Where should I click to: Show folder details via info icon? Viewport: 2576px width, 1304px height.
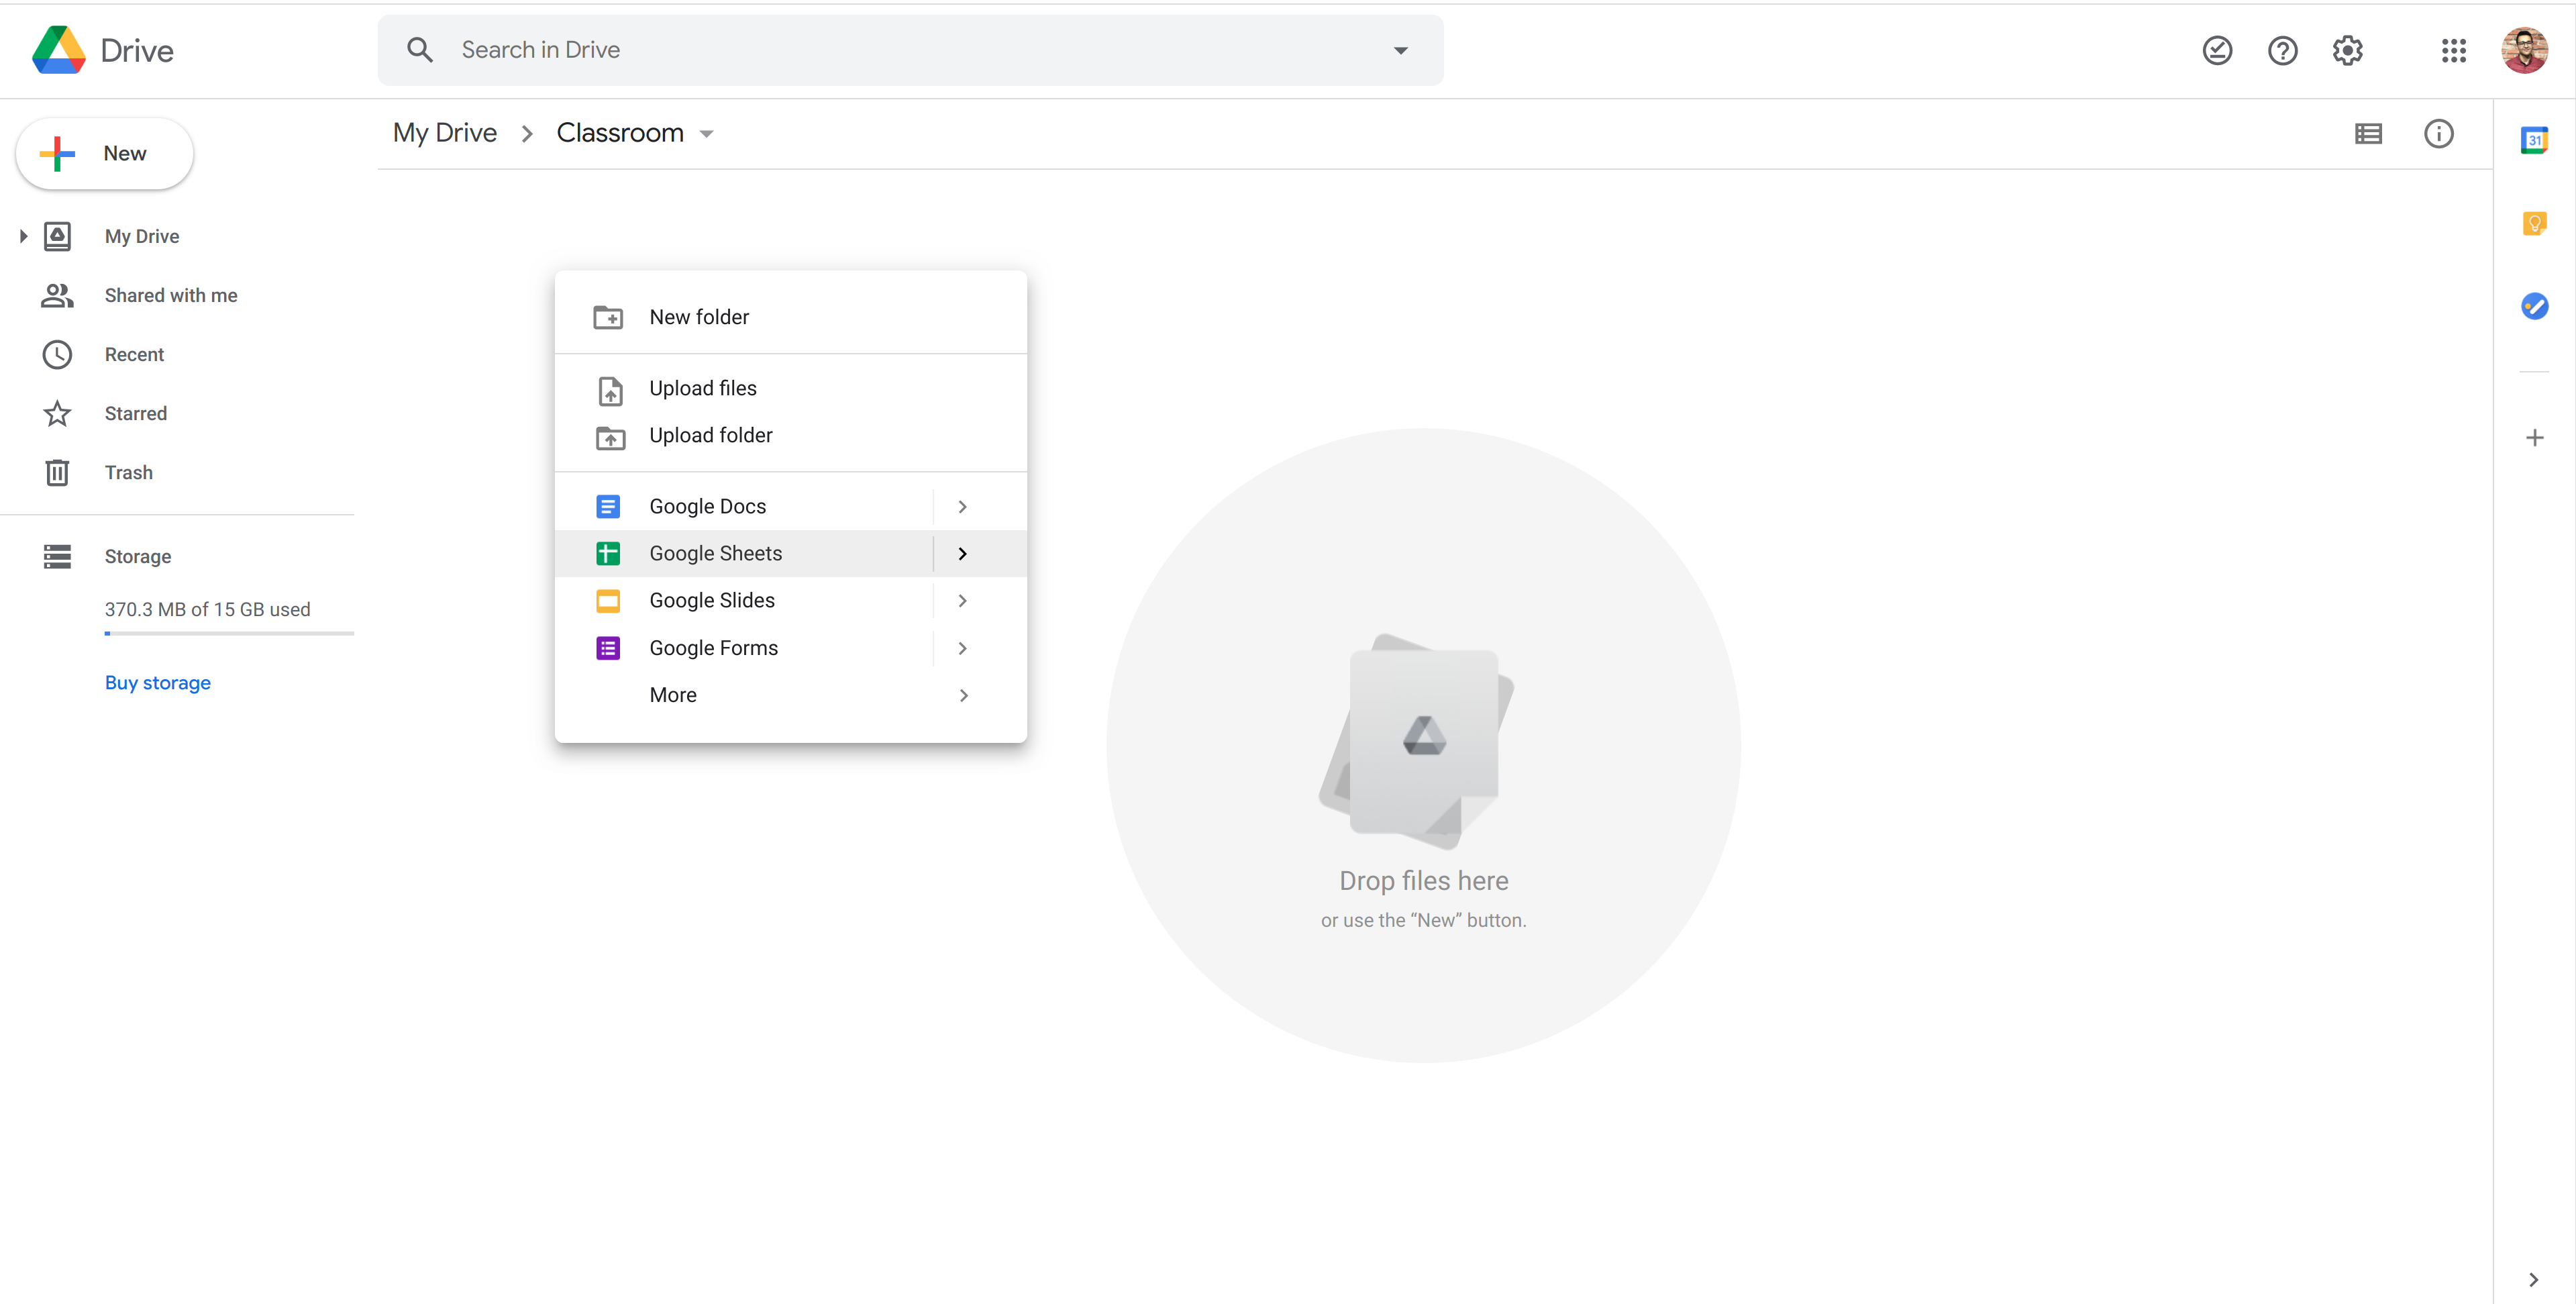click(x=2438, y=133)
